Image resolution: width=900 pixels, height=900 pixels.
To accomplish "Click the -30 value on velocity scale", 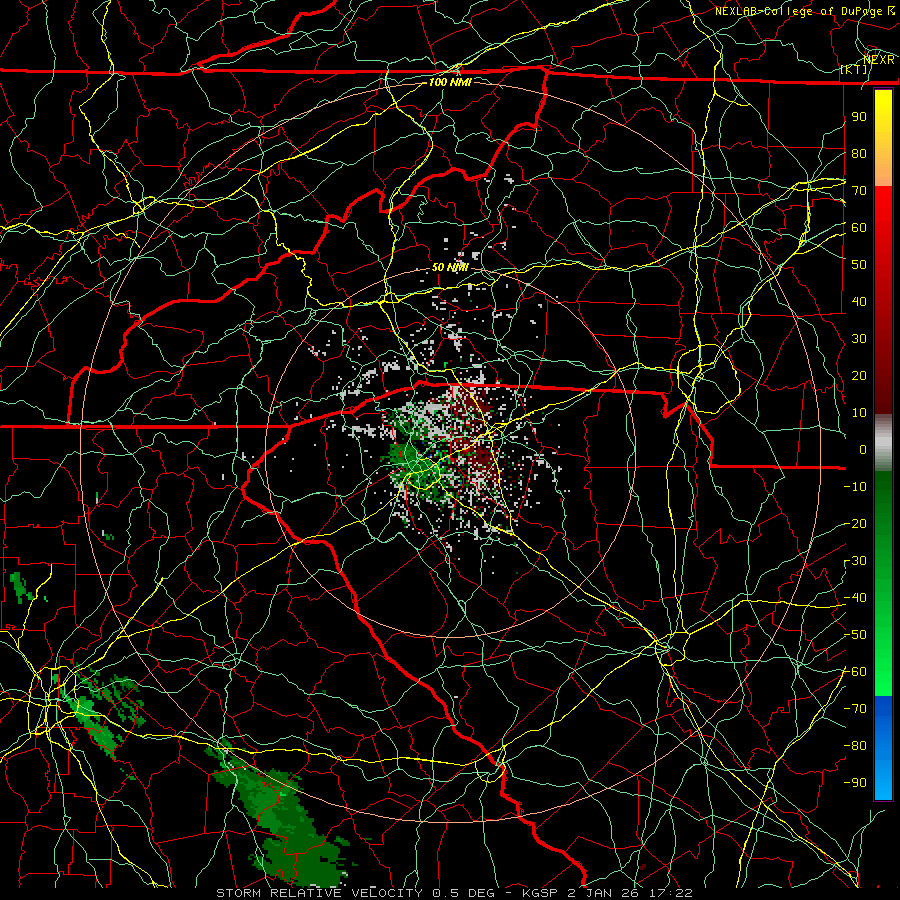I will point(855,561).
